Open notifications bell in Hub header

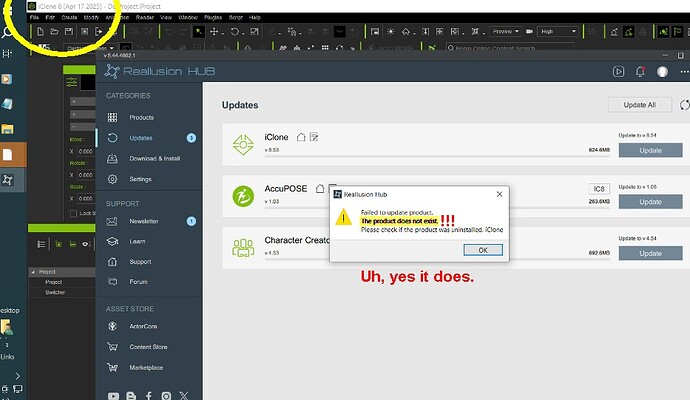pyautogui.click(x=640, y=71)
